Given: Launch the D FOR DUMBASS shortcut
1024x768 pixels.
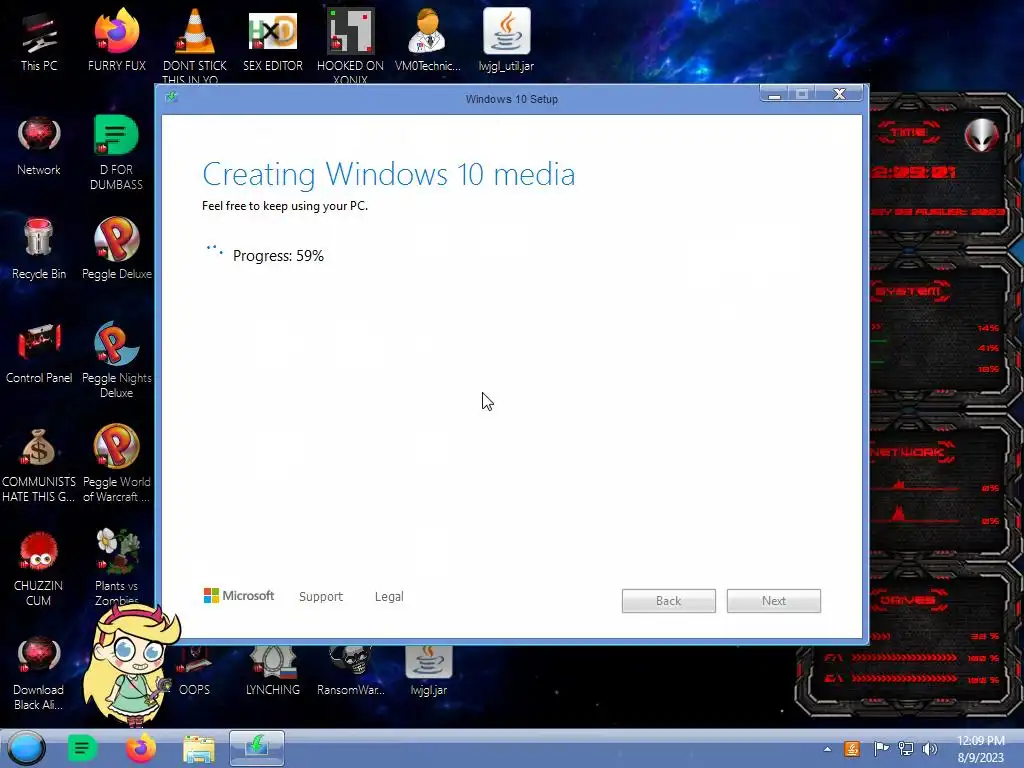Looking at the screenshot, I should point(116,152).
